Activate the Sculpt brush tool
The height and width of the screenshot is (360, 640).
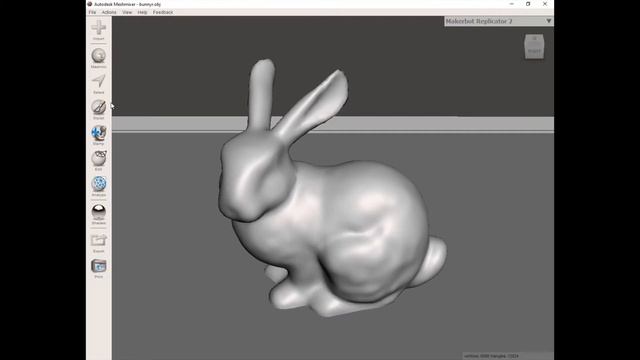98,107
